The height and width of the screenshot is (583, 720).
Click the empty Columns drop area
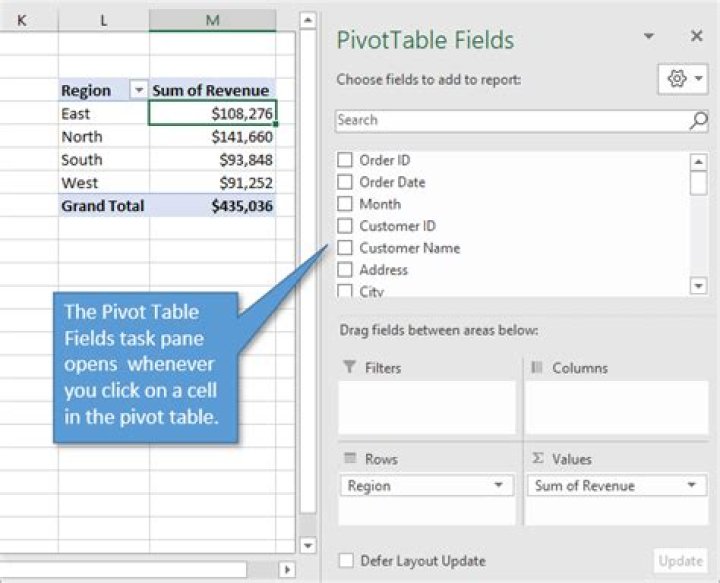click(617, 407)
